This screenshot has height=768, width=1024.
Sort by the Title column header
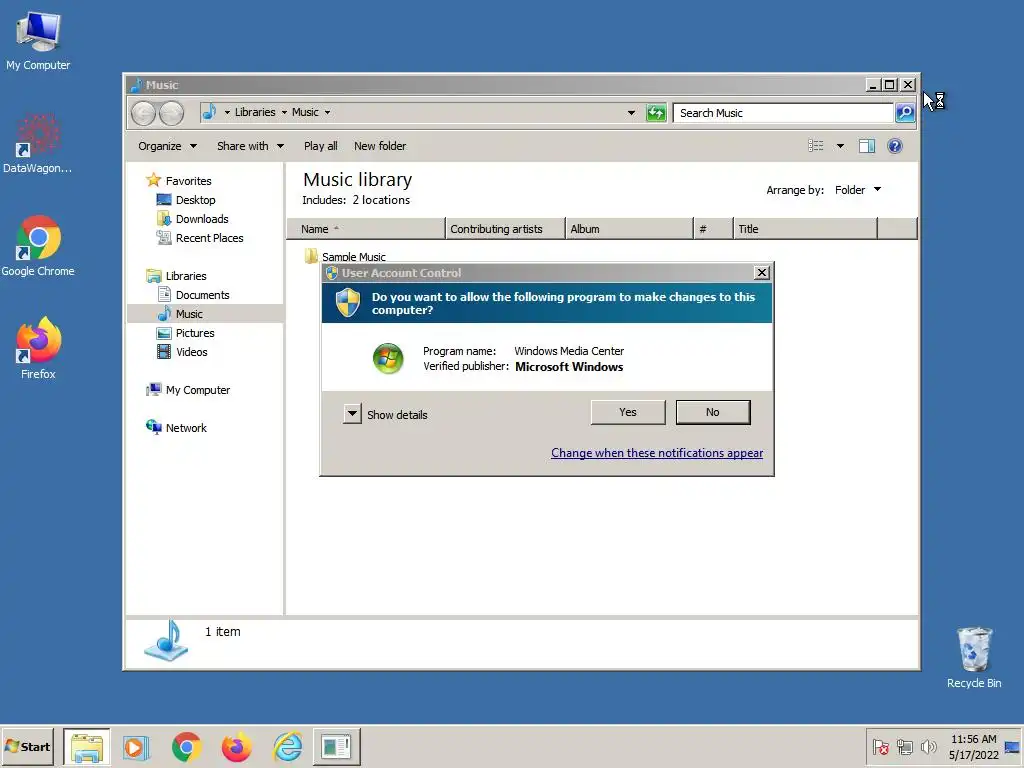805,229
